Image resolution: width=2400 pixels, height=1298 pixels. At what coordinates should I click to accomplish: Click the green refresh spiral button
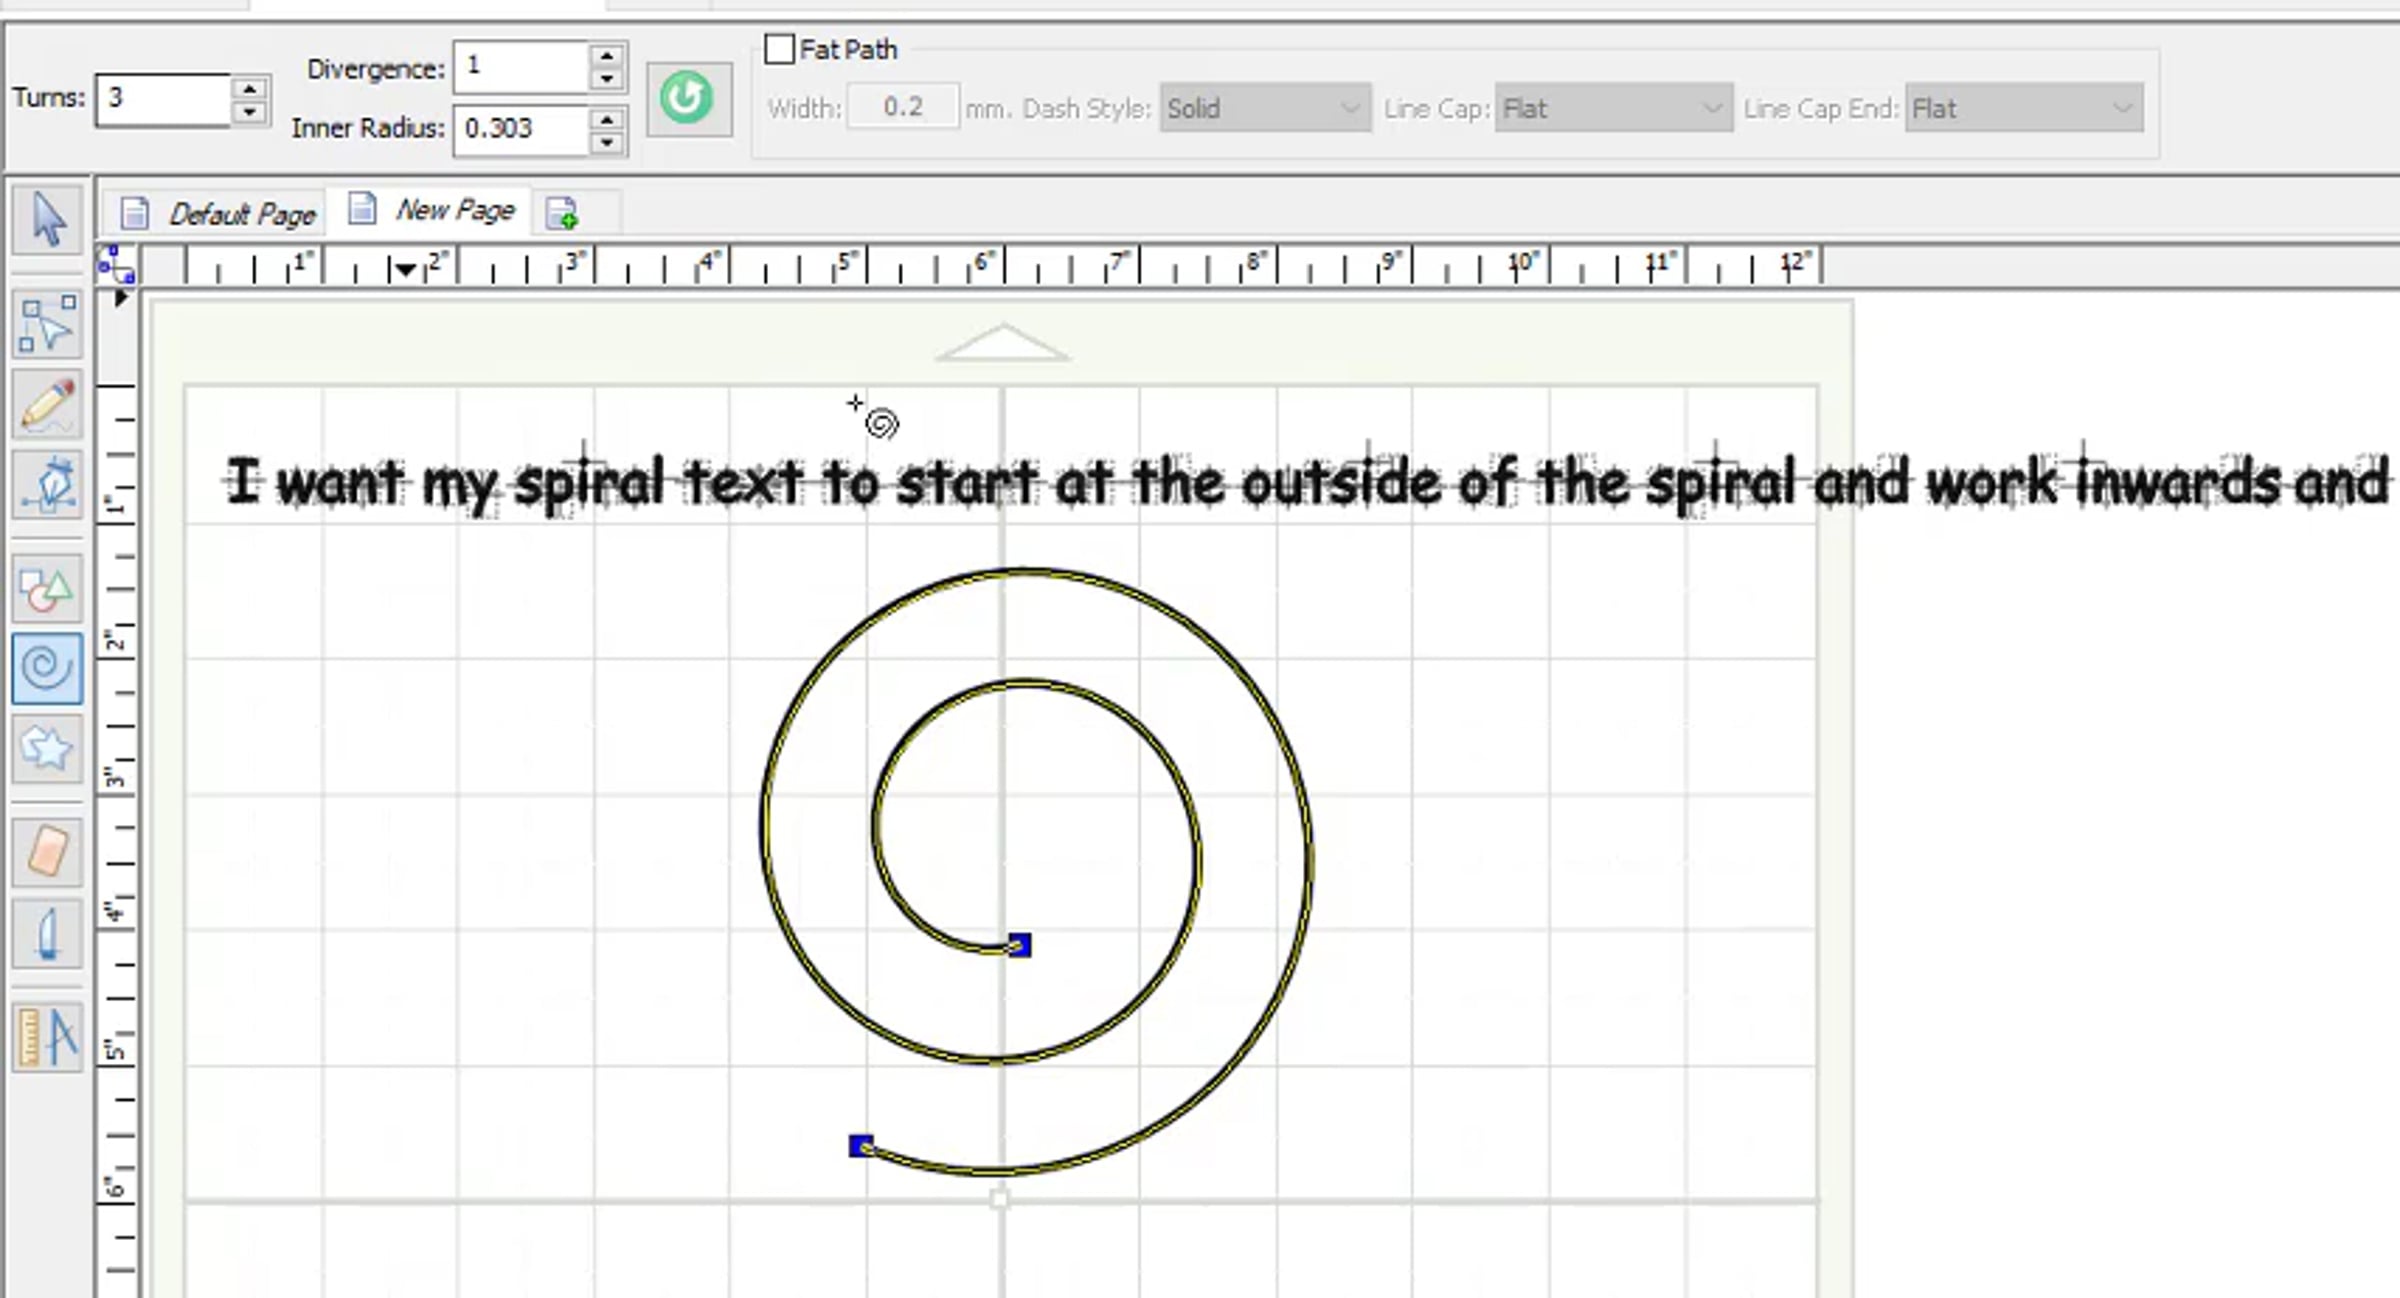pyautogui.click(x=689, y=99)
